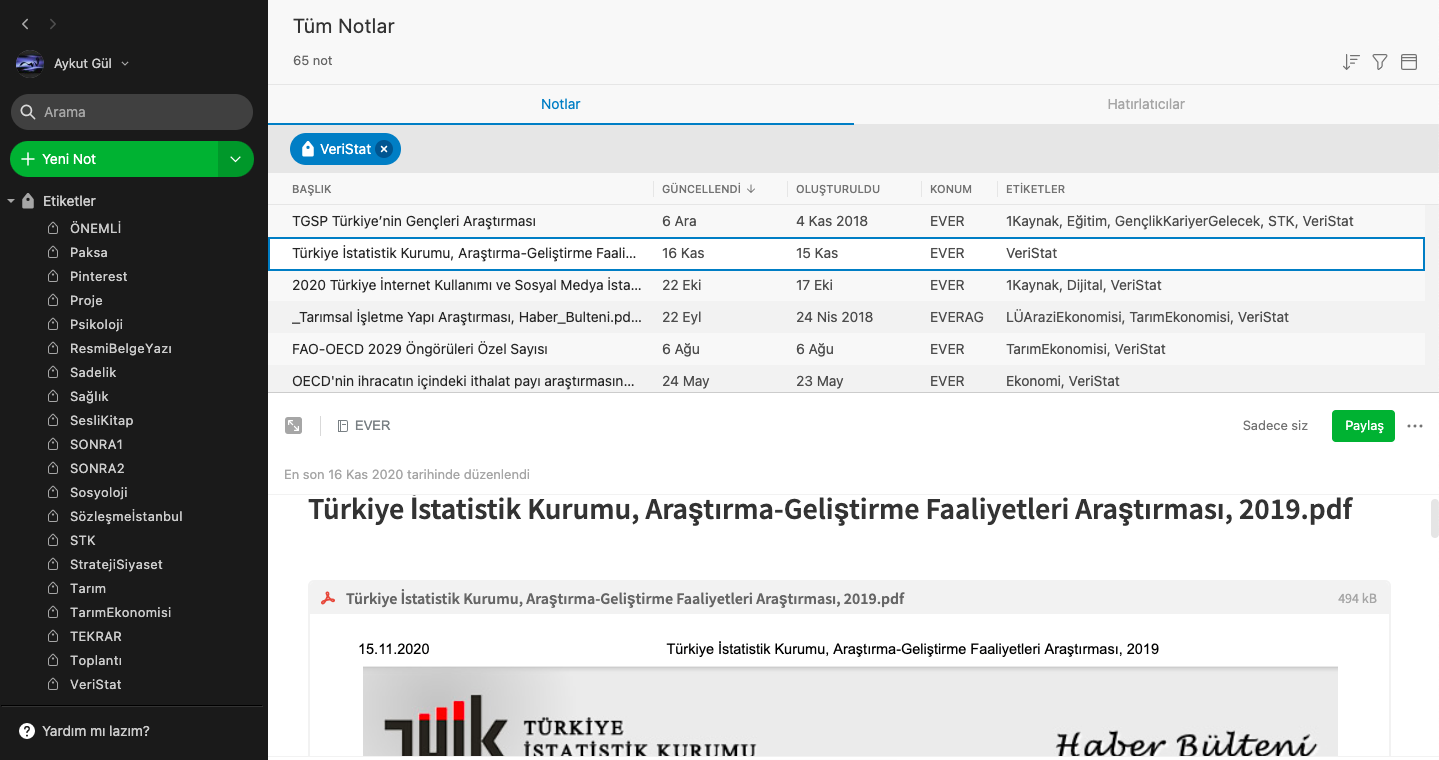
Task: Go back with the left arrow
Action: pos(25,24)
